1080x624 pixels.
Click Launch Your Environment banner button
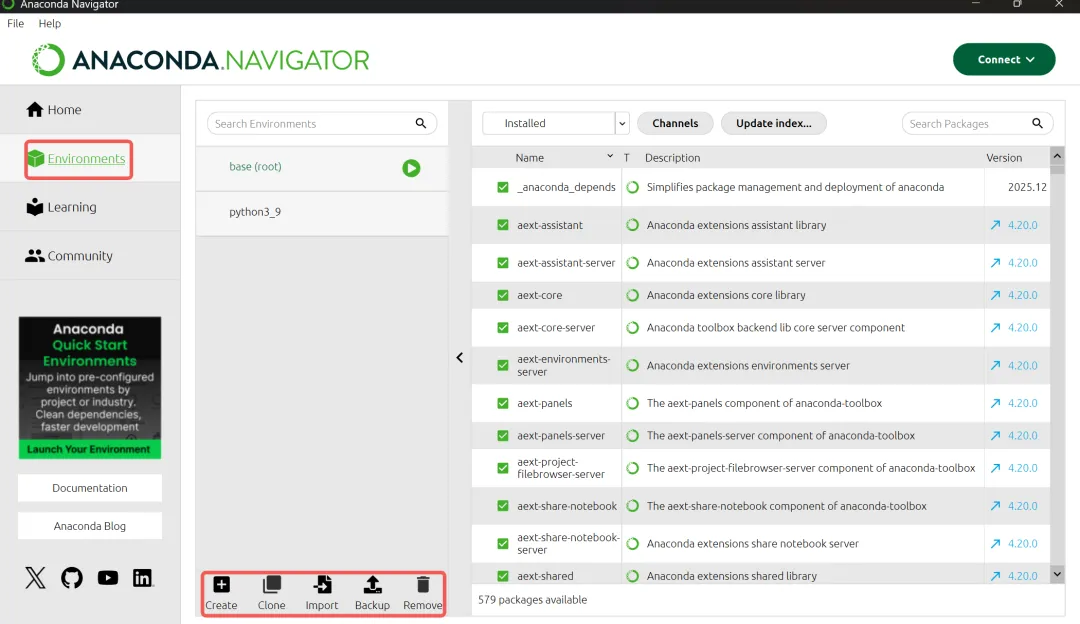click(x=90, y=449)
